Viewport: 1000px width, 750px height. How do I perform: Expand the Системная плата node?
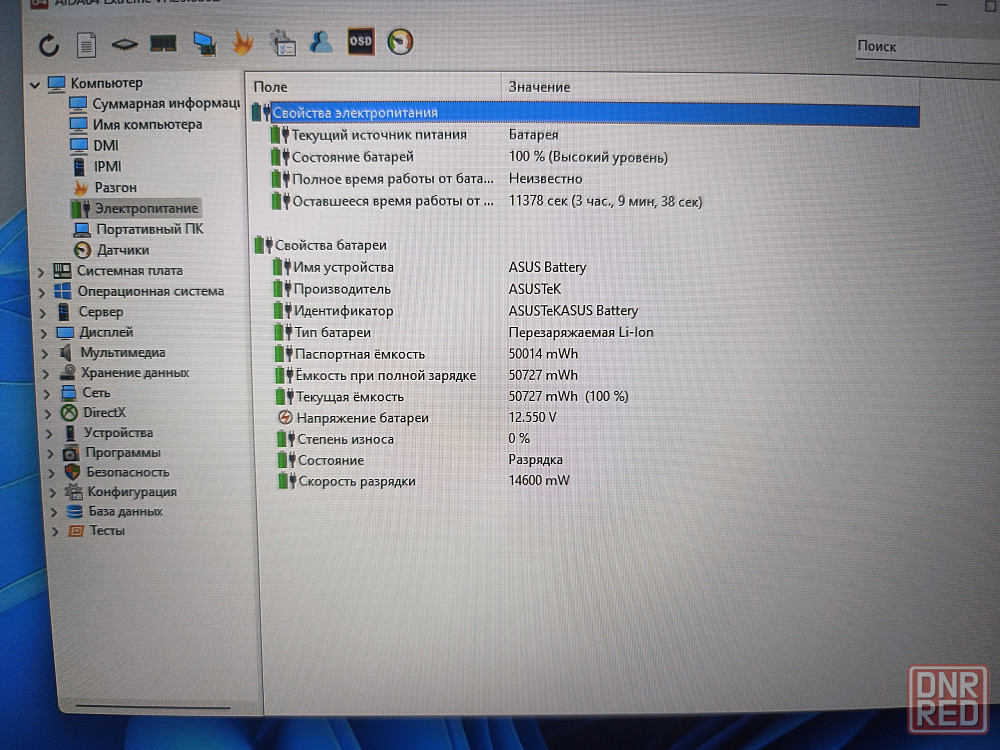41,272
